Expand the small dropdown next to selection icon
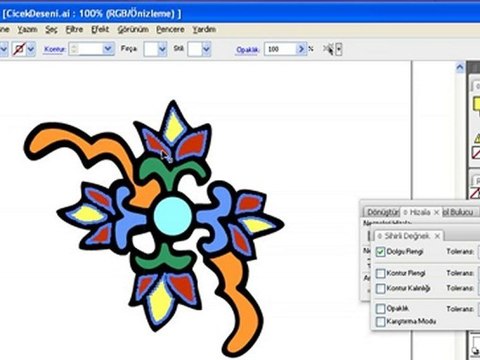 (339, 49)
